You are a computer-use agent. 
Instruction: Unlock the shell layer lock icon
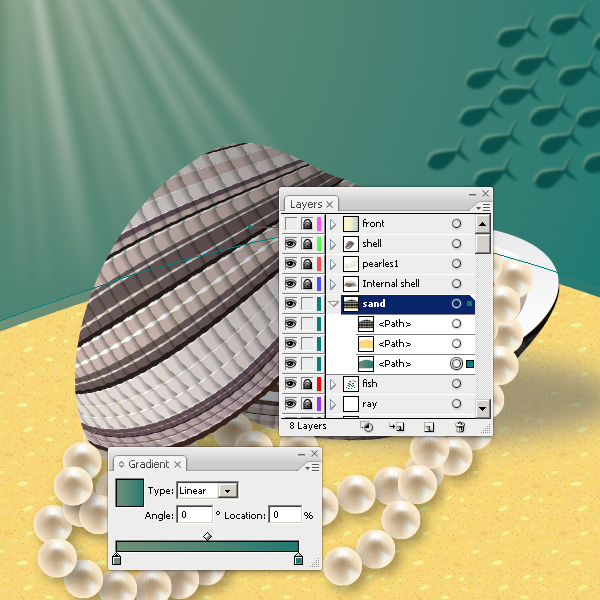coord(307,244)
